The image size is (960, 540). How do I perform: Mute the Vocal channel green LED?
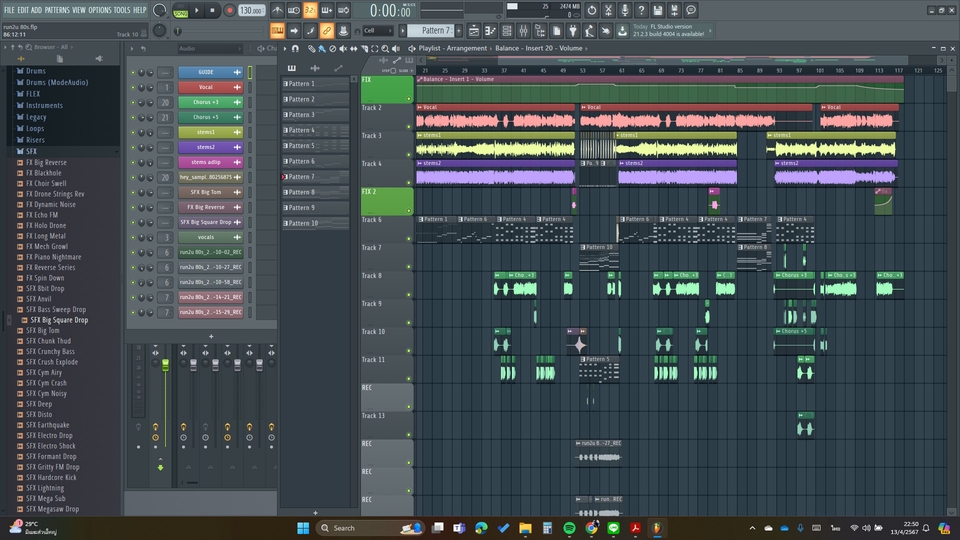(133, 88)
